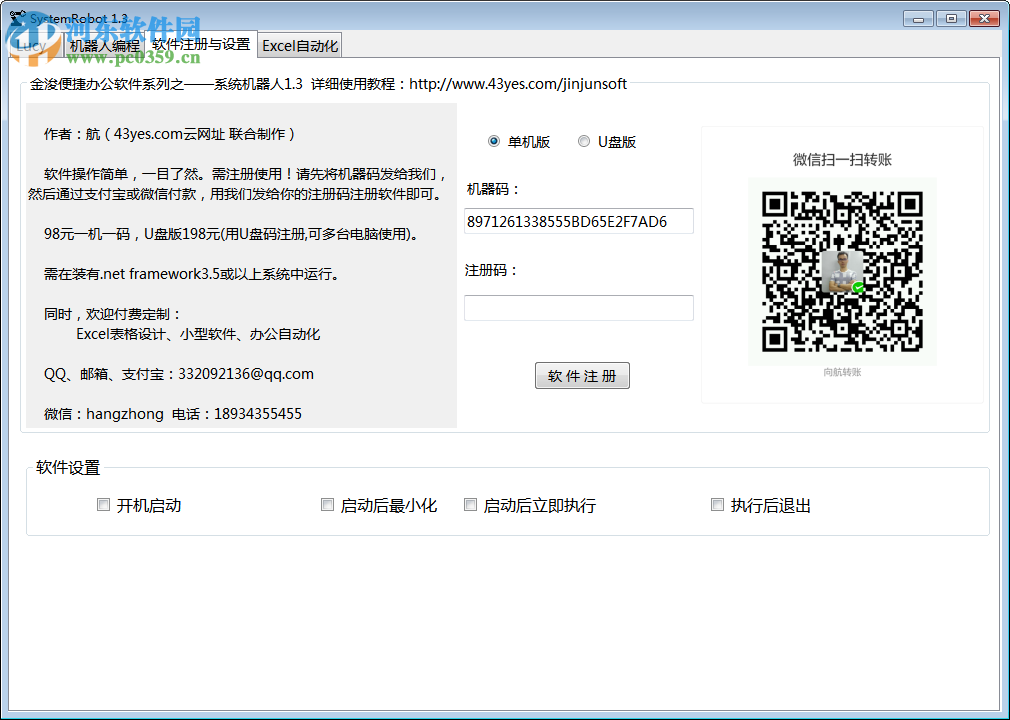Viewport: 1010px width, 720px height.
Task: Click inside the 注册码 input field
Action: [x=578, y=307]
